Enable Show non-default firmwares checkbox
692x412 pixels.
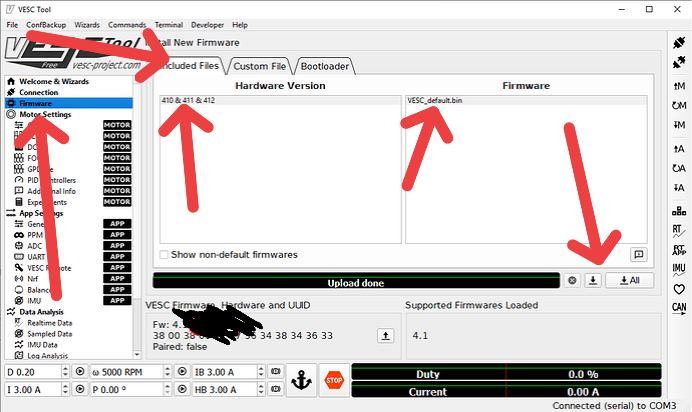click(164, 255)
